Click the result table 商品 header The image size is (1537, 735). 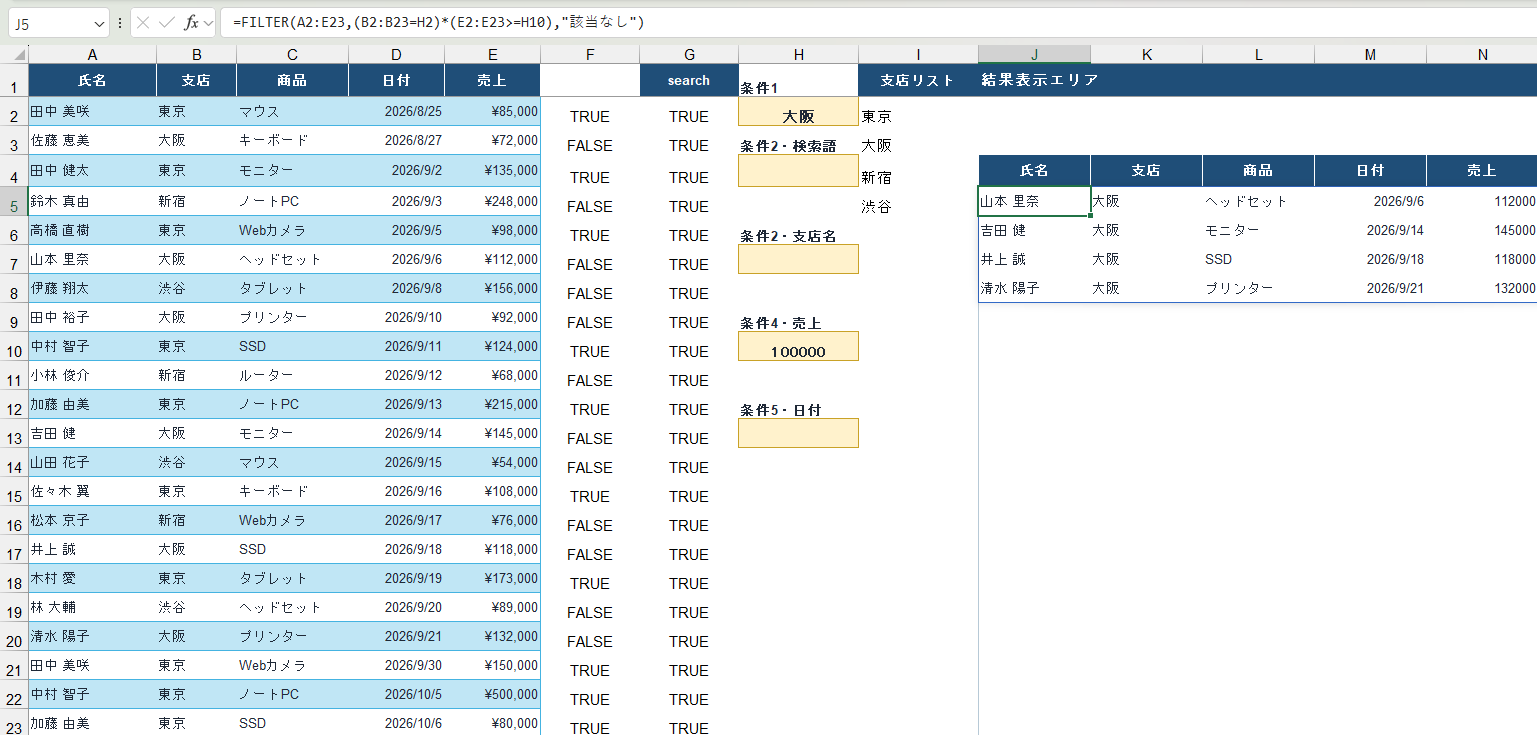point(1258,170)
